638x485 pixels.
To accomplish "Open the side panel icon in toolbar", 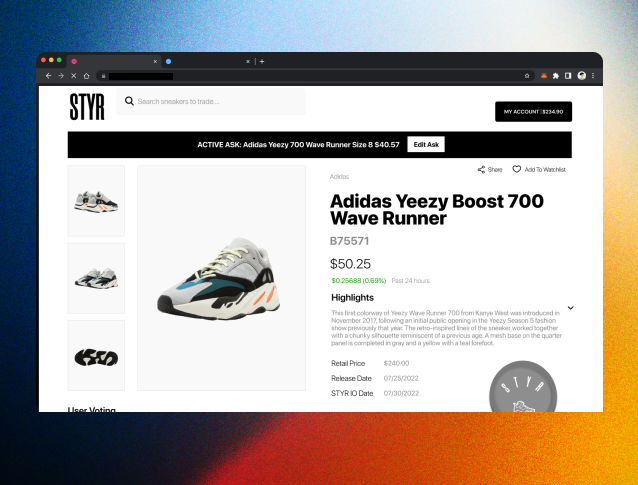I will 568,76.
